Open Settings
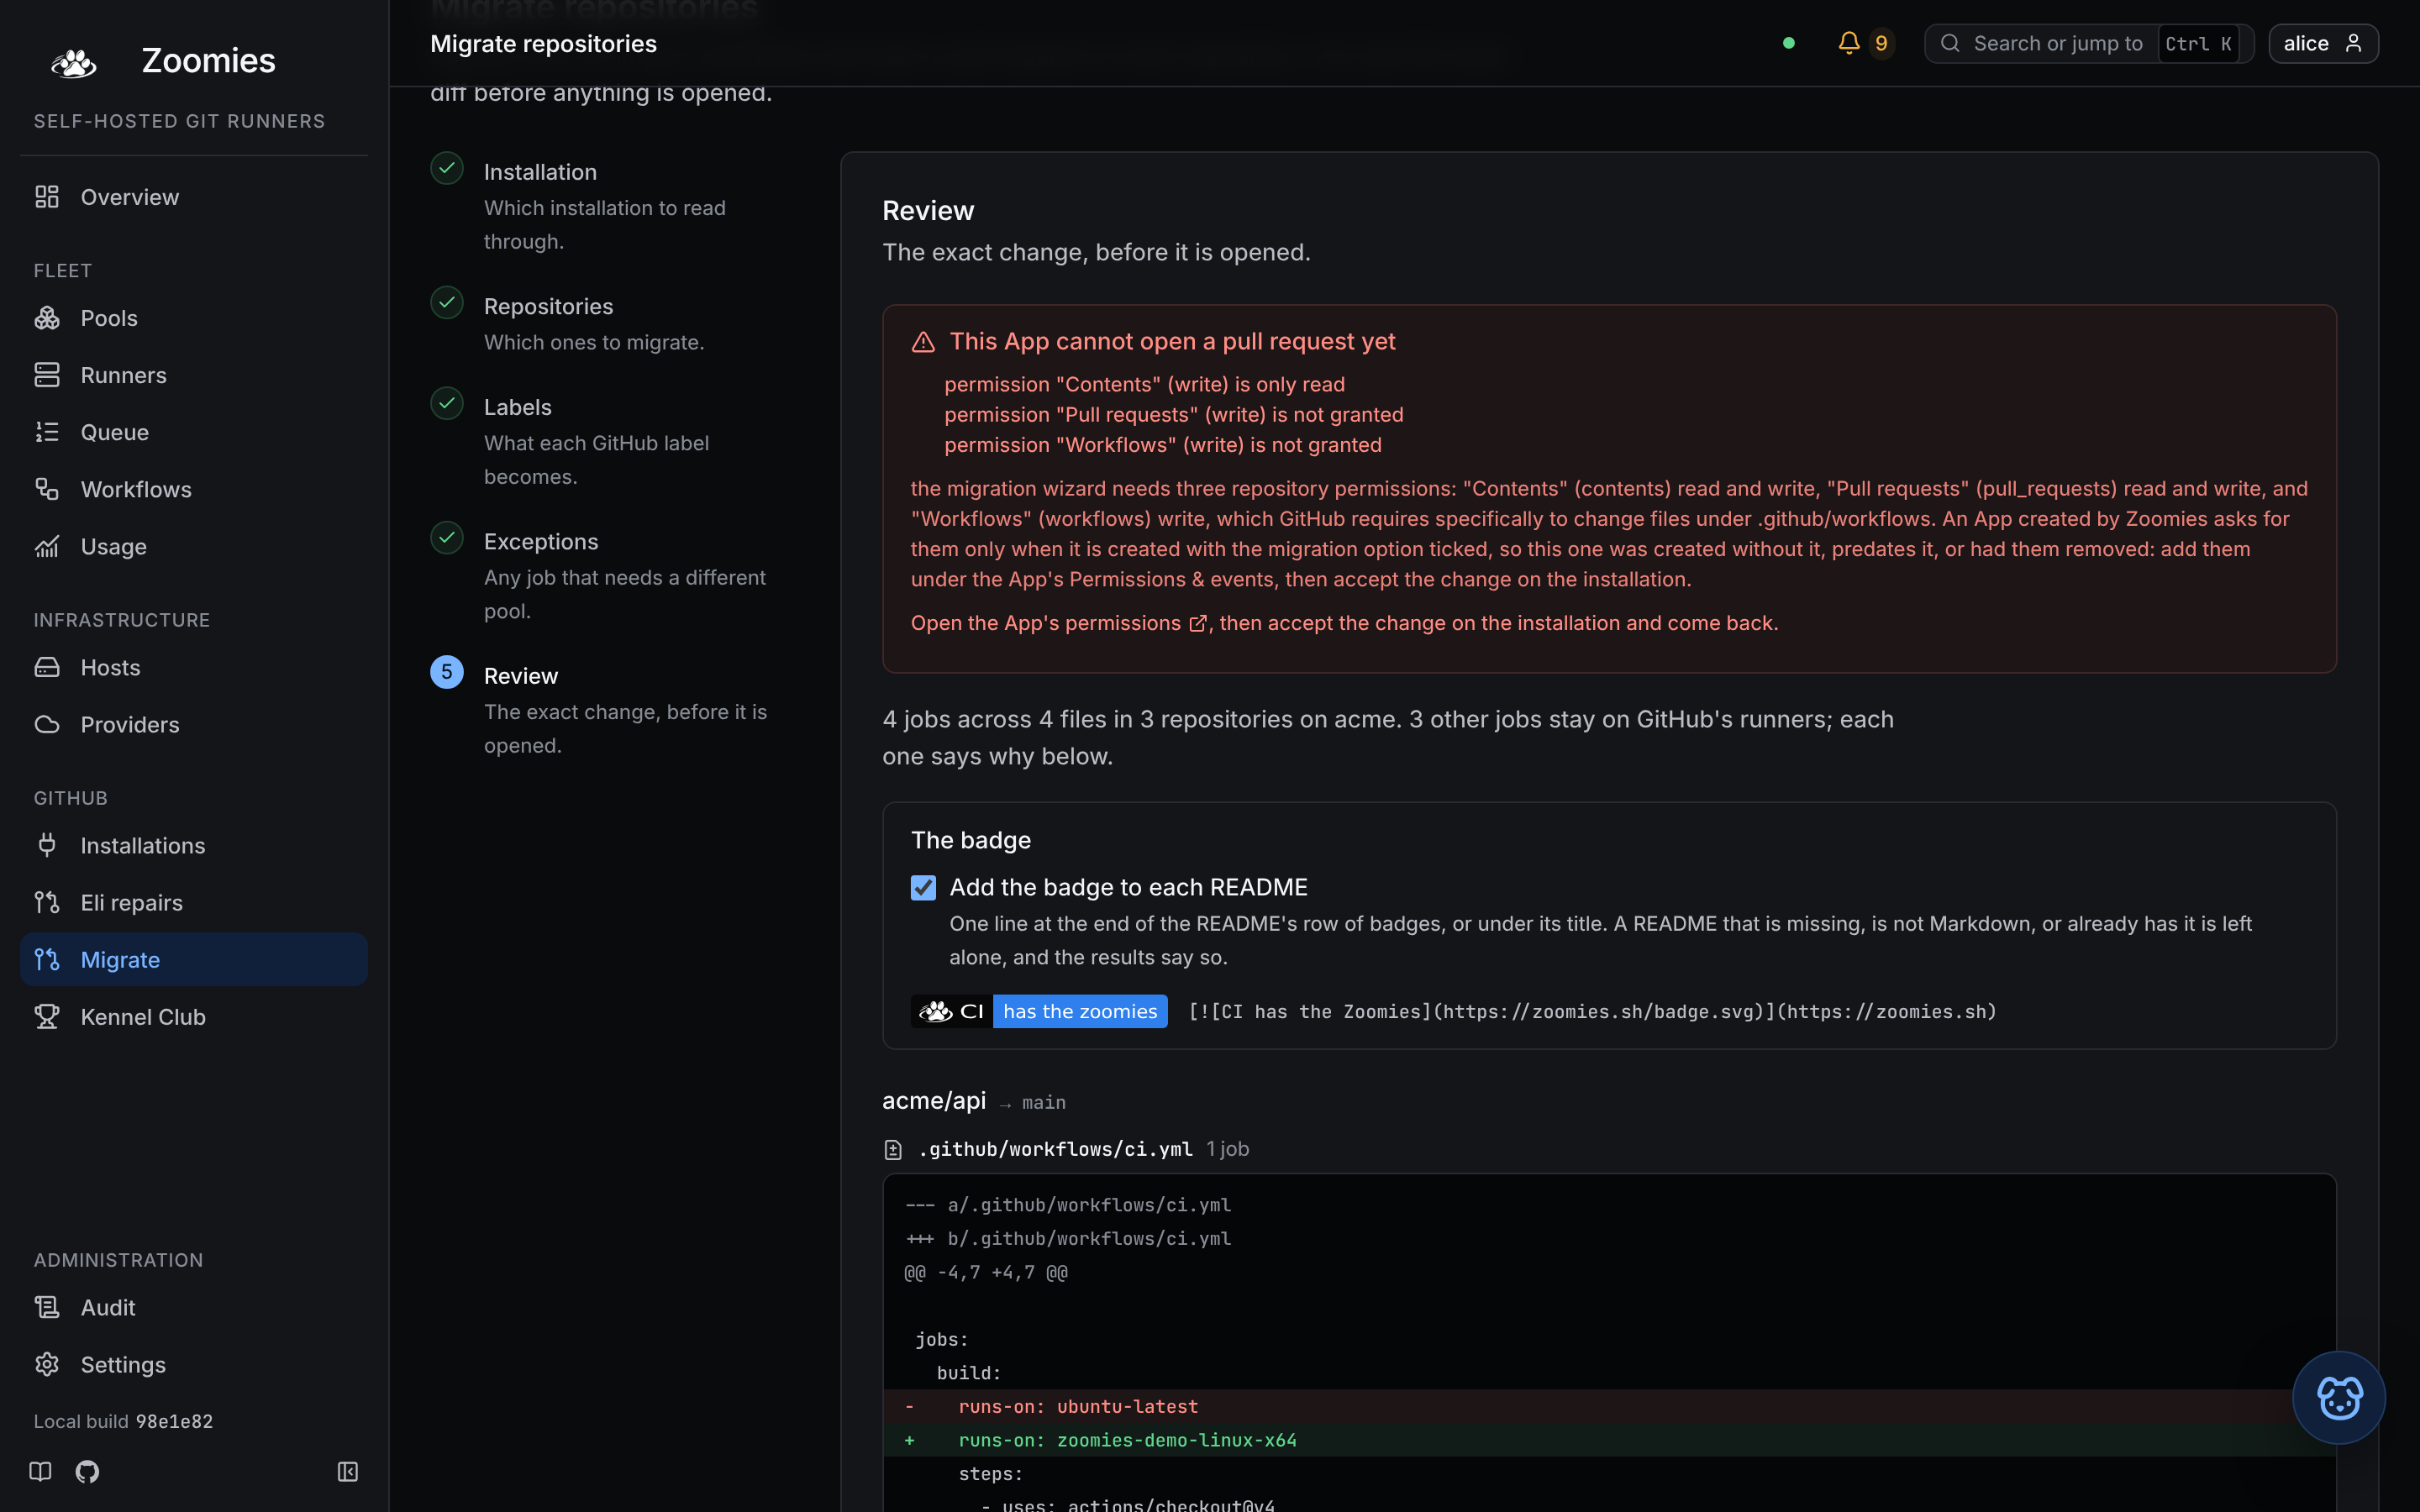This screenshot has height=1512, width=2420. point(194,1364)
